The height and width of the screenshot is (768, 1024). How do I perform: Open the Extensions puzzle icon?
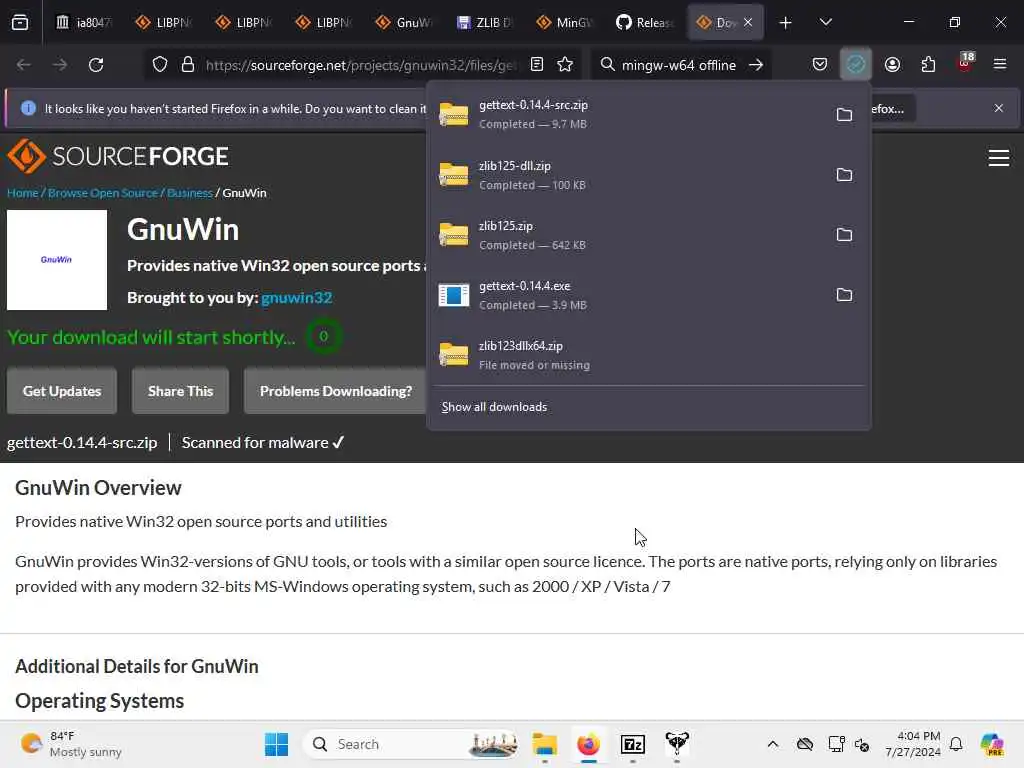coord(928,65)
